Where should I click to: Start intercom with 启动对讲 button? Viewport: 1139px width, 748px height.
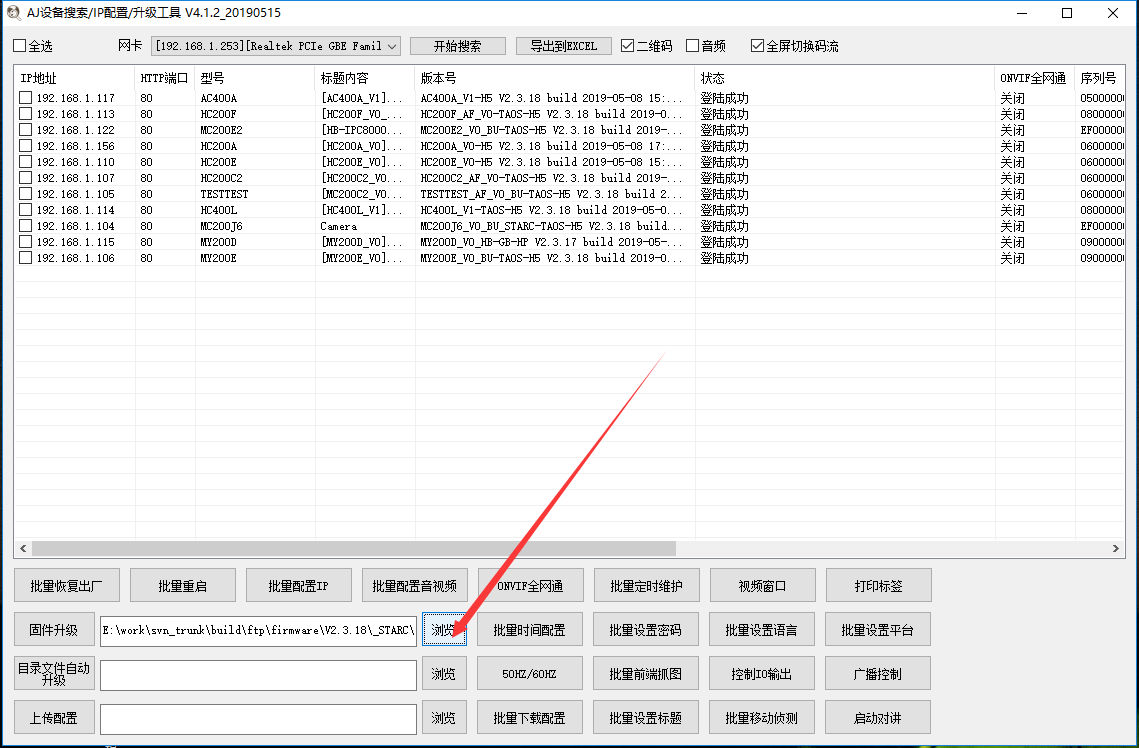pos(877,717)
